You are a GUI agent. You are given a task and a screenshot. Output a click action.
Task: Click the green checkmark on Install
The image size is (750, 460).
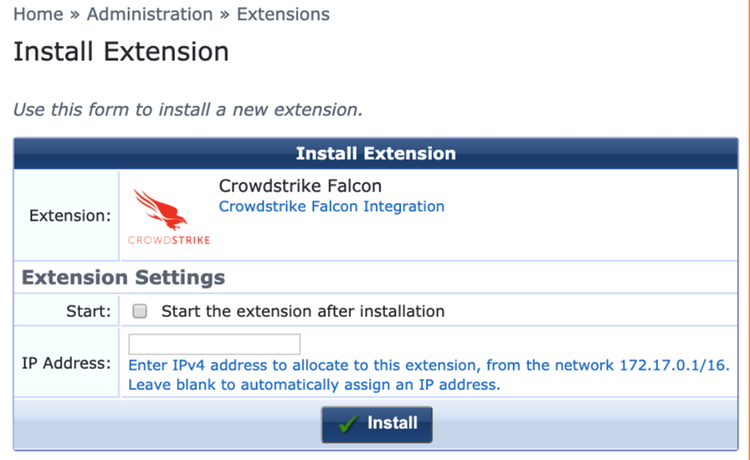click(x=348, y=424)
